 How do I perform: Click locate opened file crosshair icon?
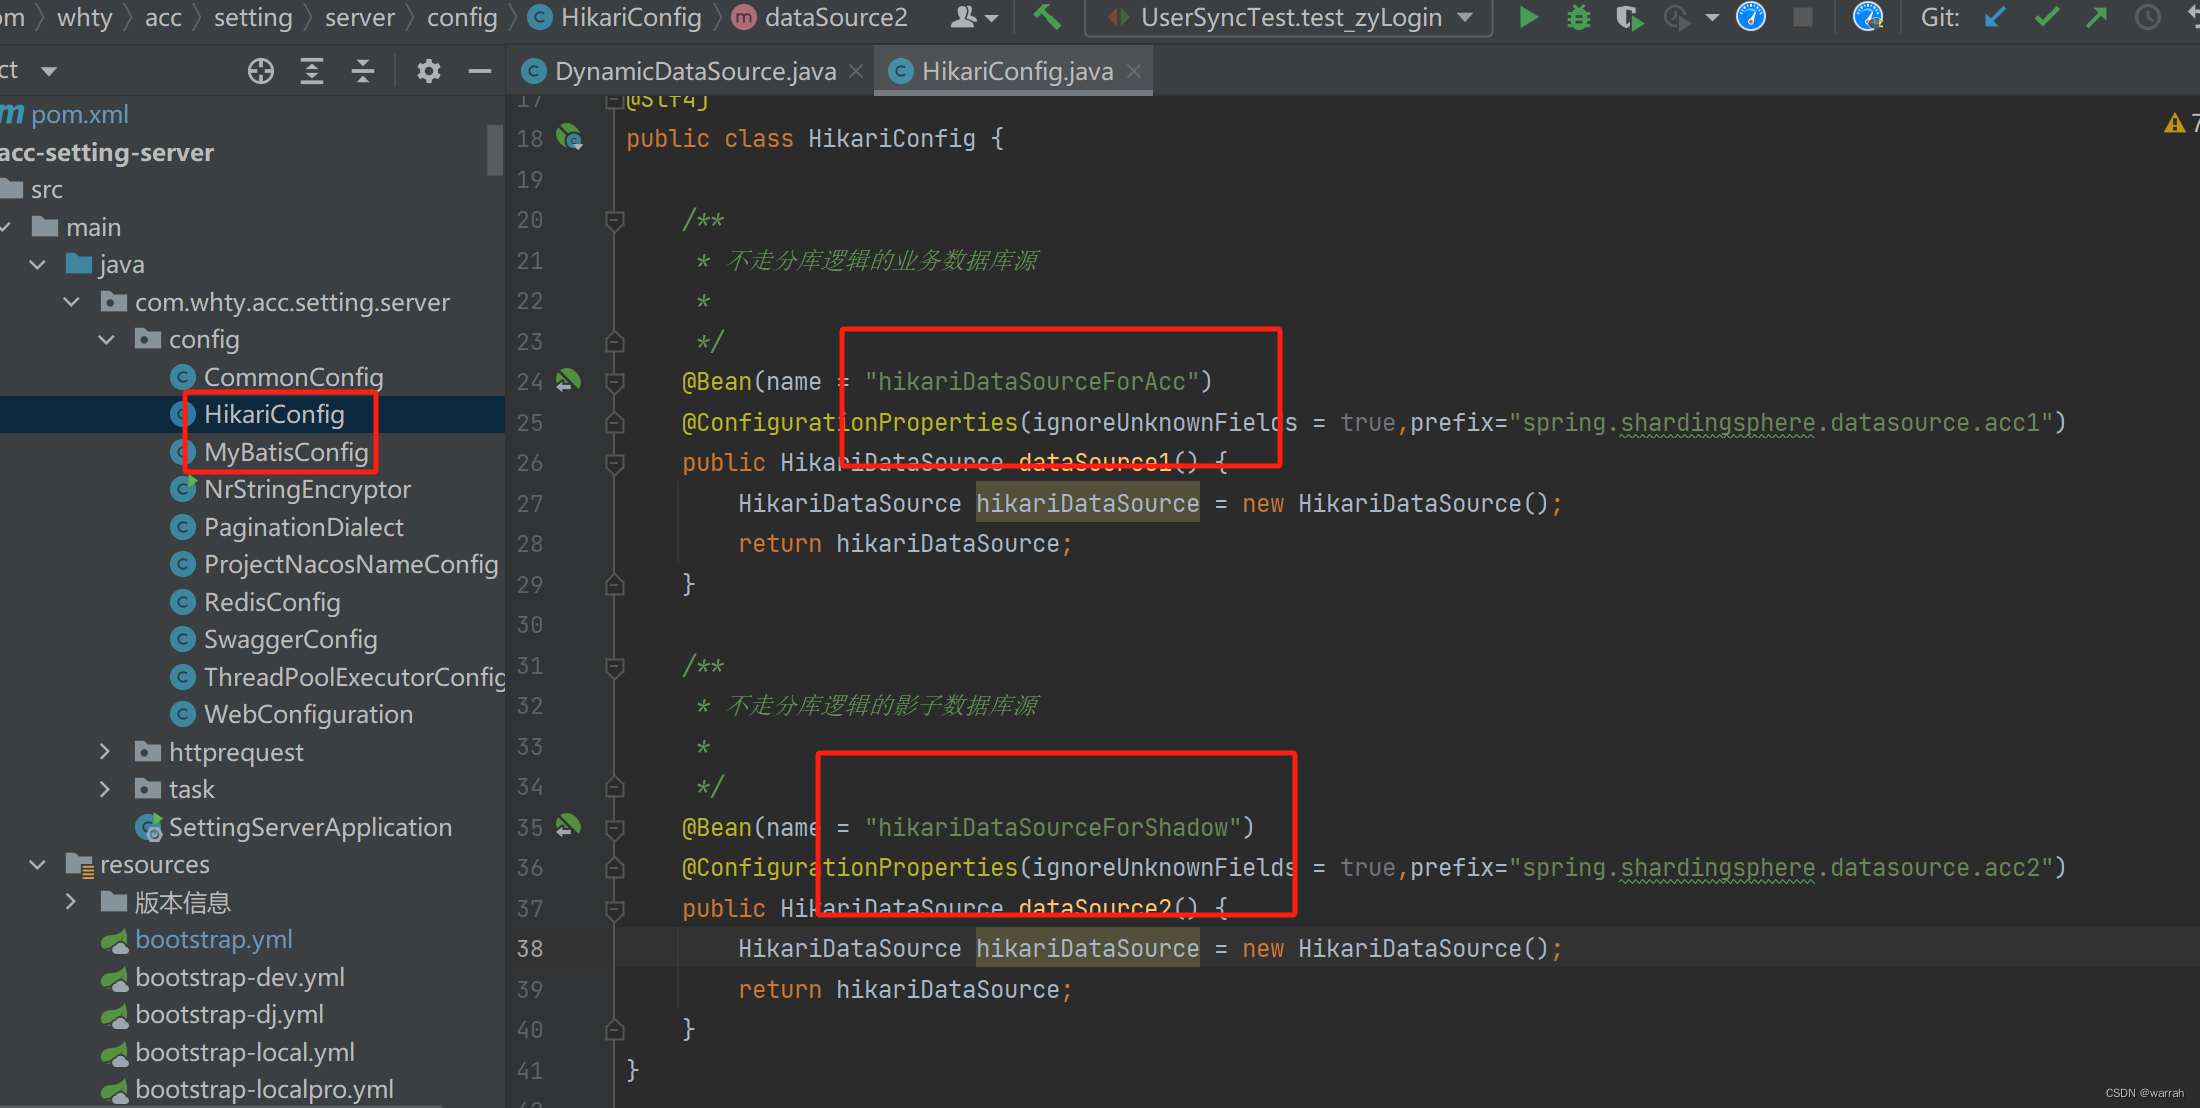tap(261, 71)
